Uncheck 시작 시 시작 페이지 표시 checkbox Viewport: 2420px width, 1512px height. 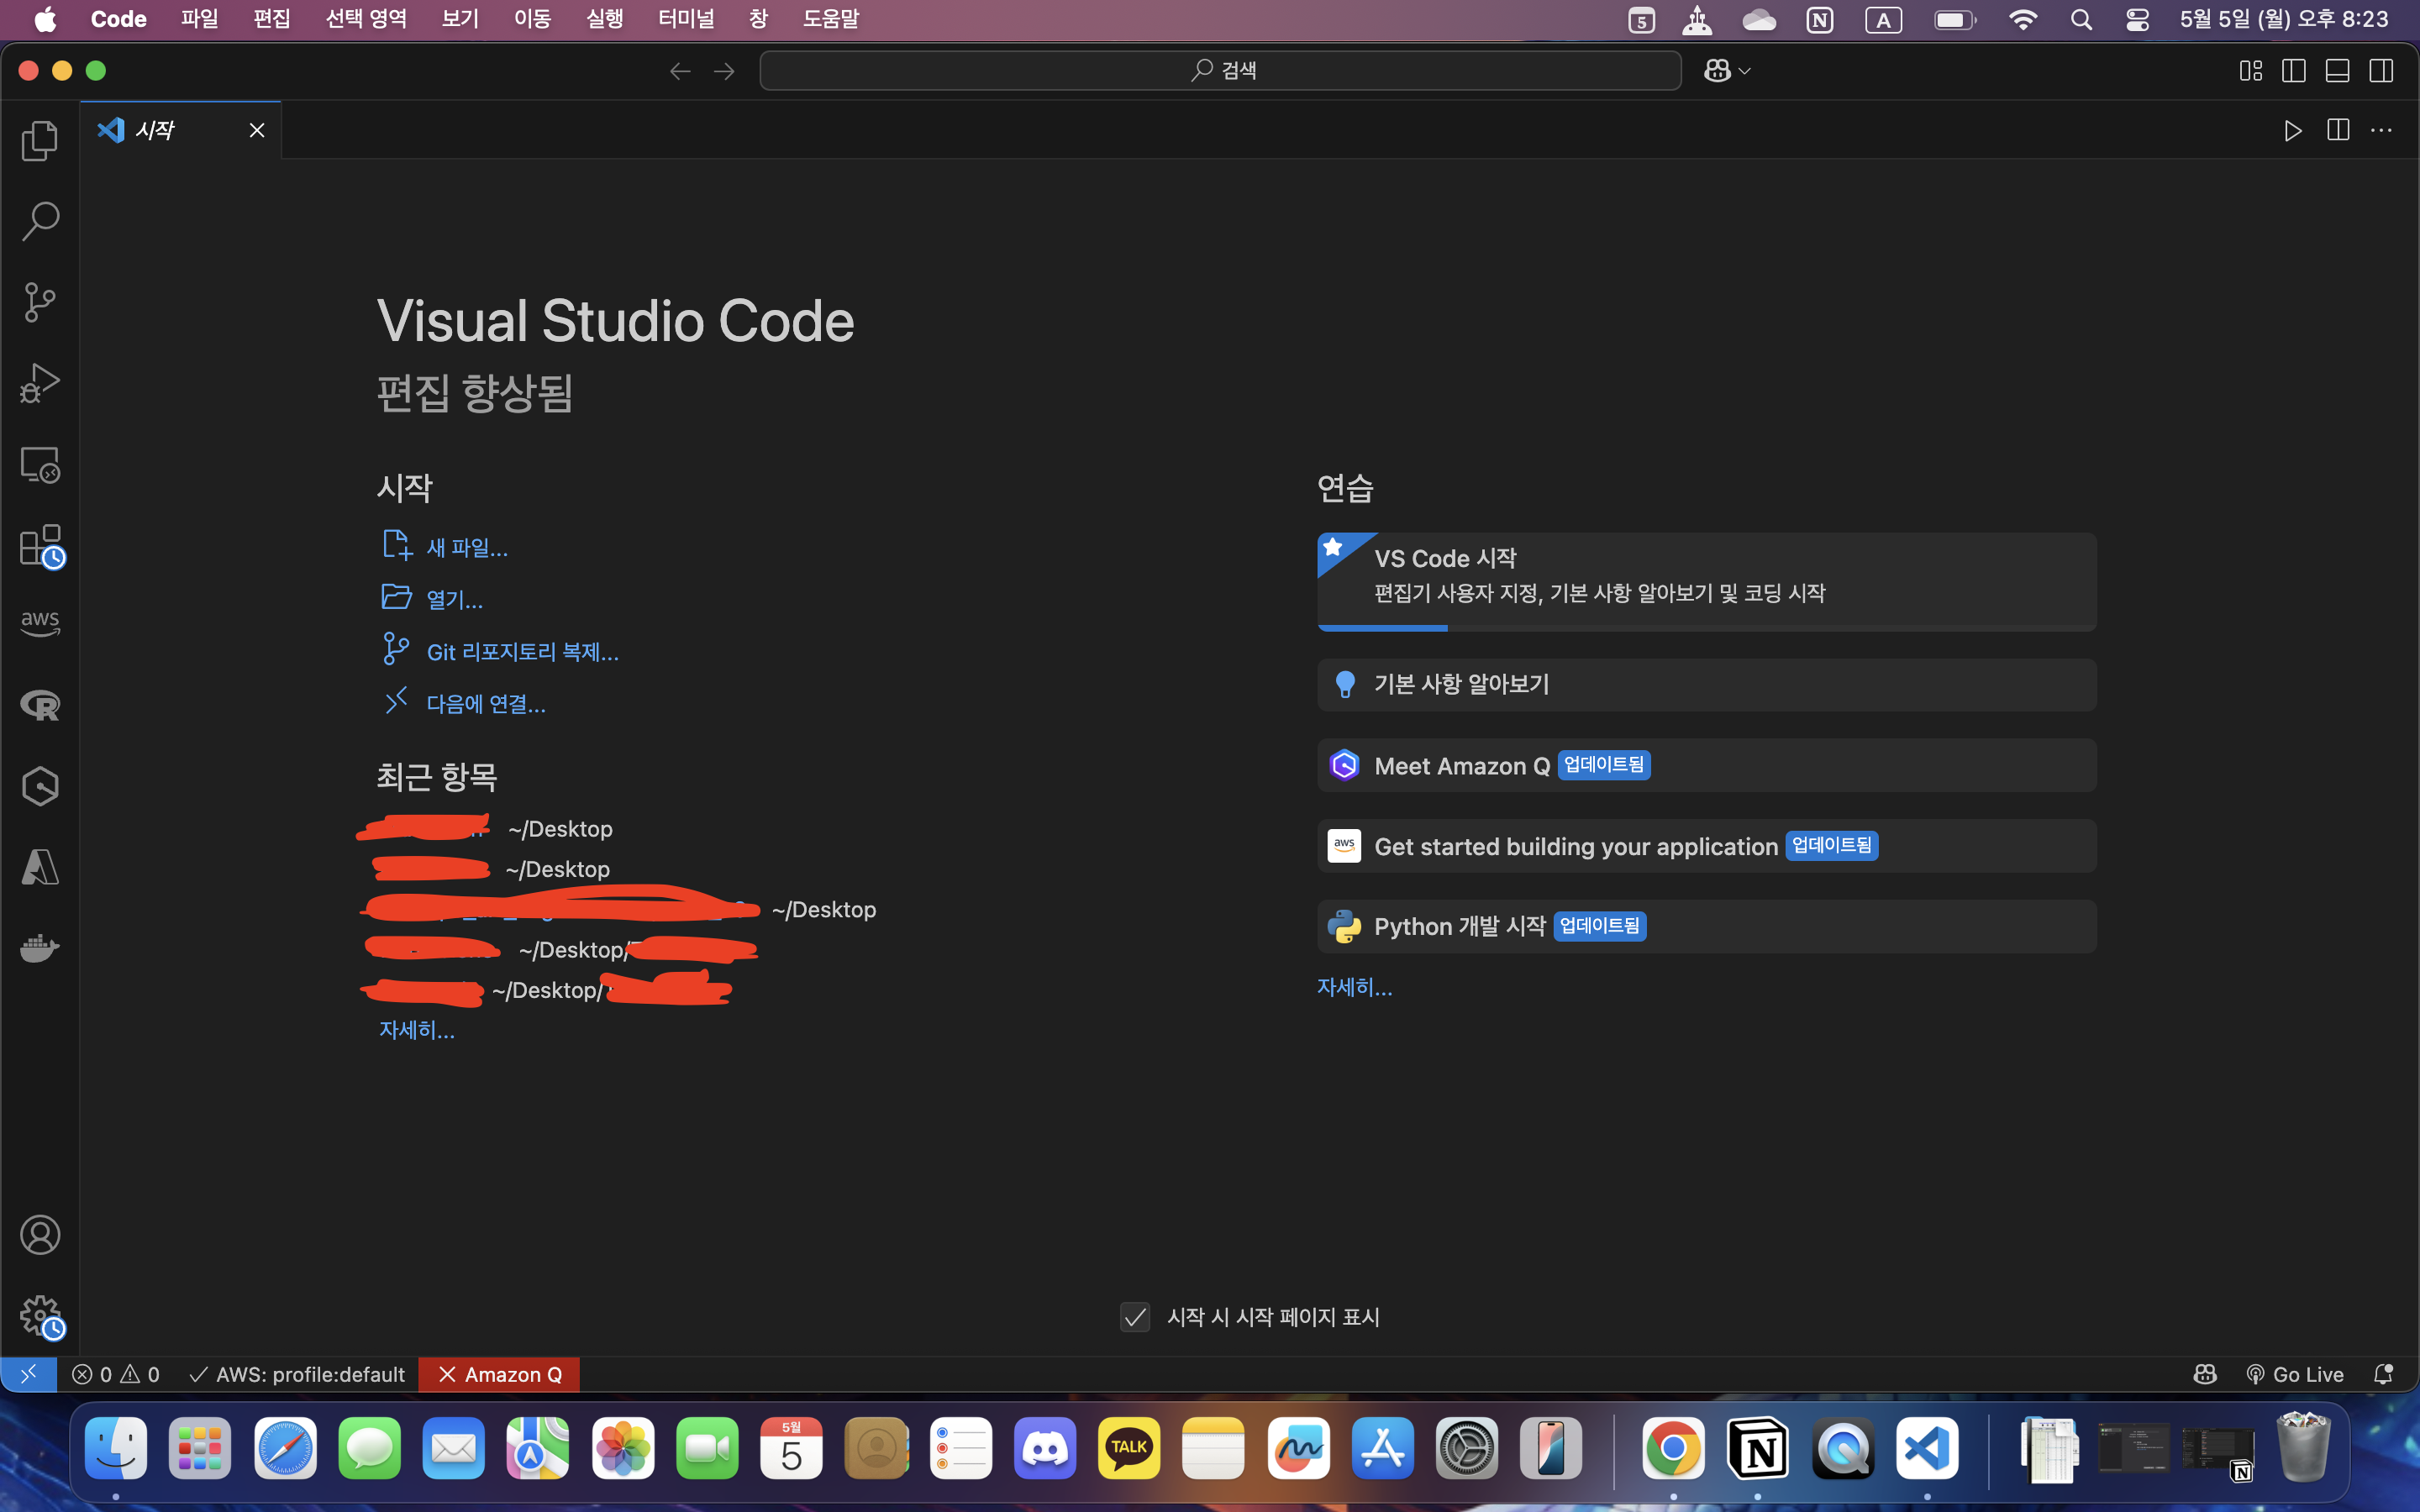(x=1135, y=1317)
